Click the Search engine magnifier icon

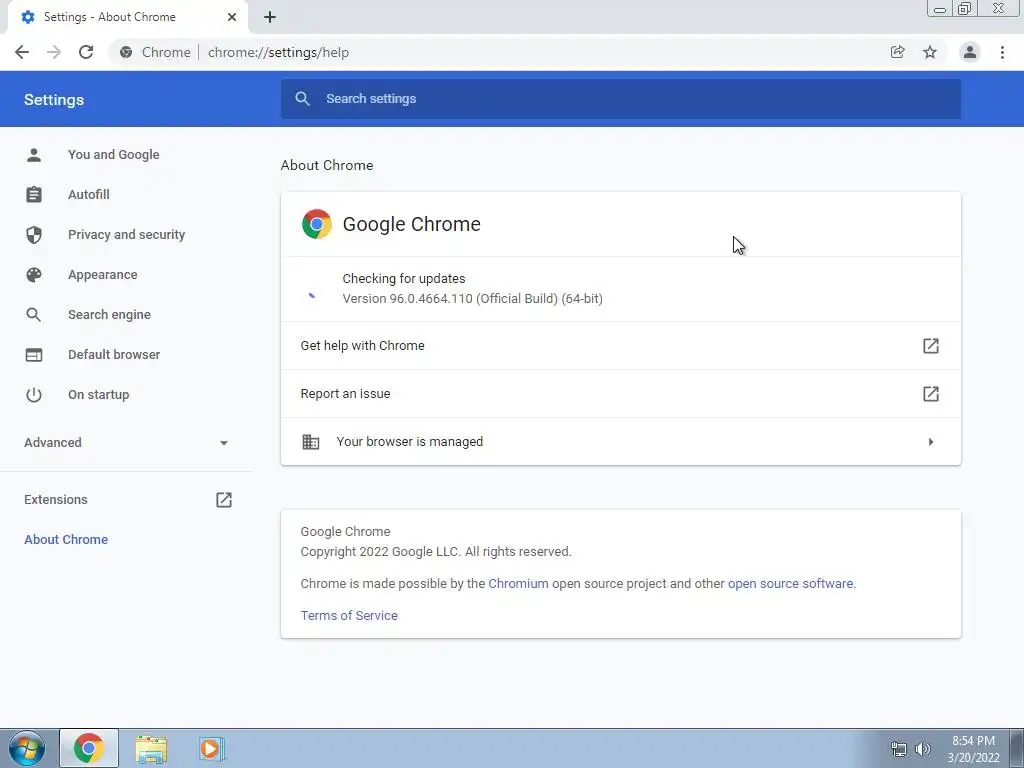click(x=34, y=315)
